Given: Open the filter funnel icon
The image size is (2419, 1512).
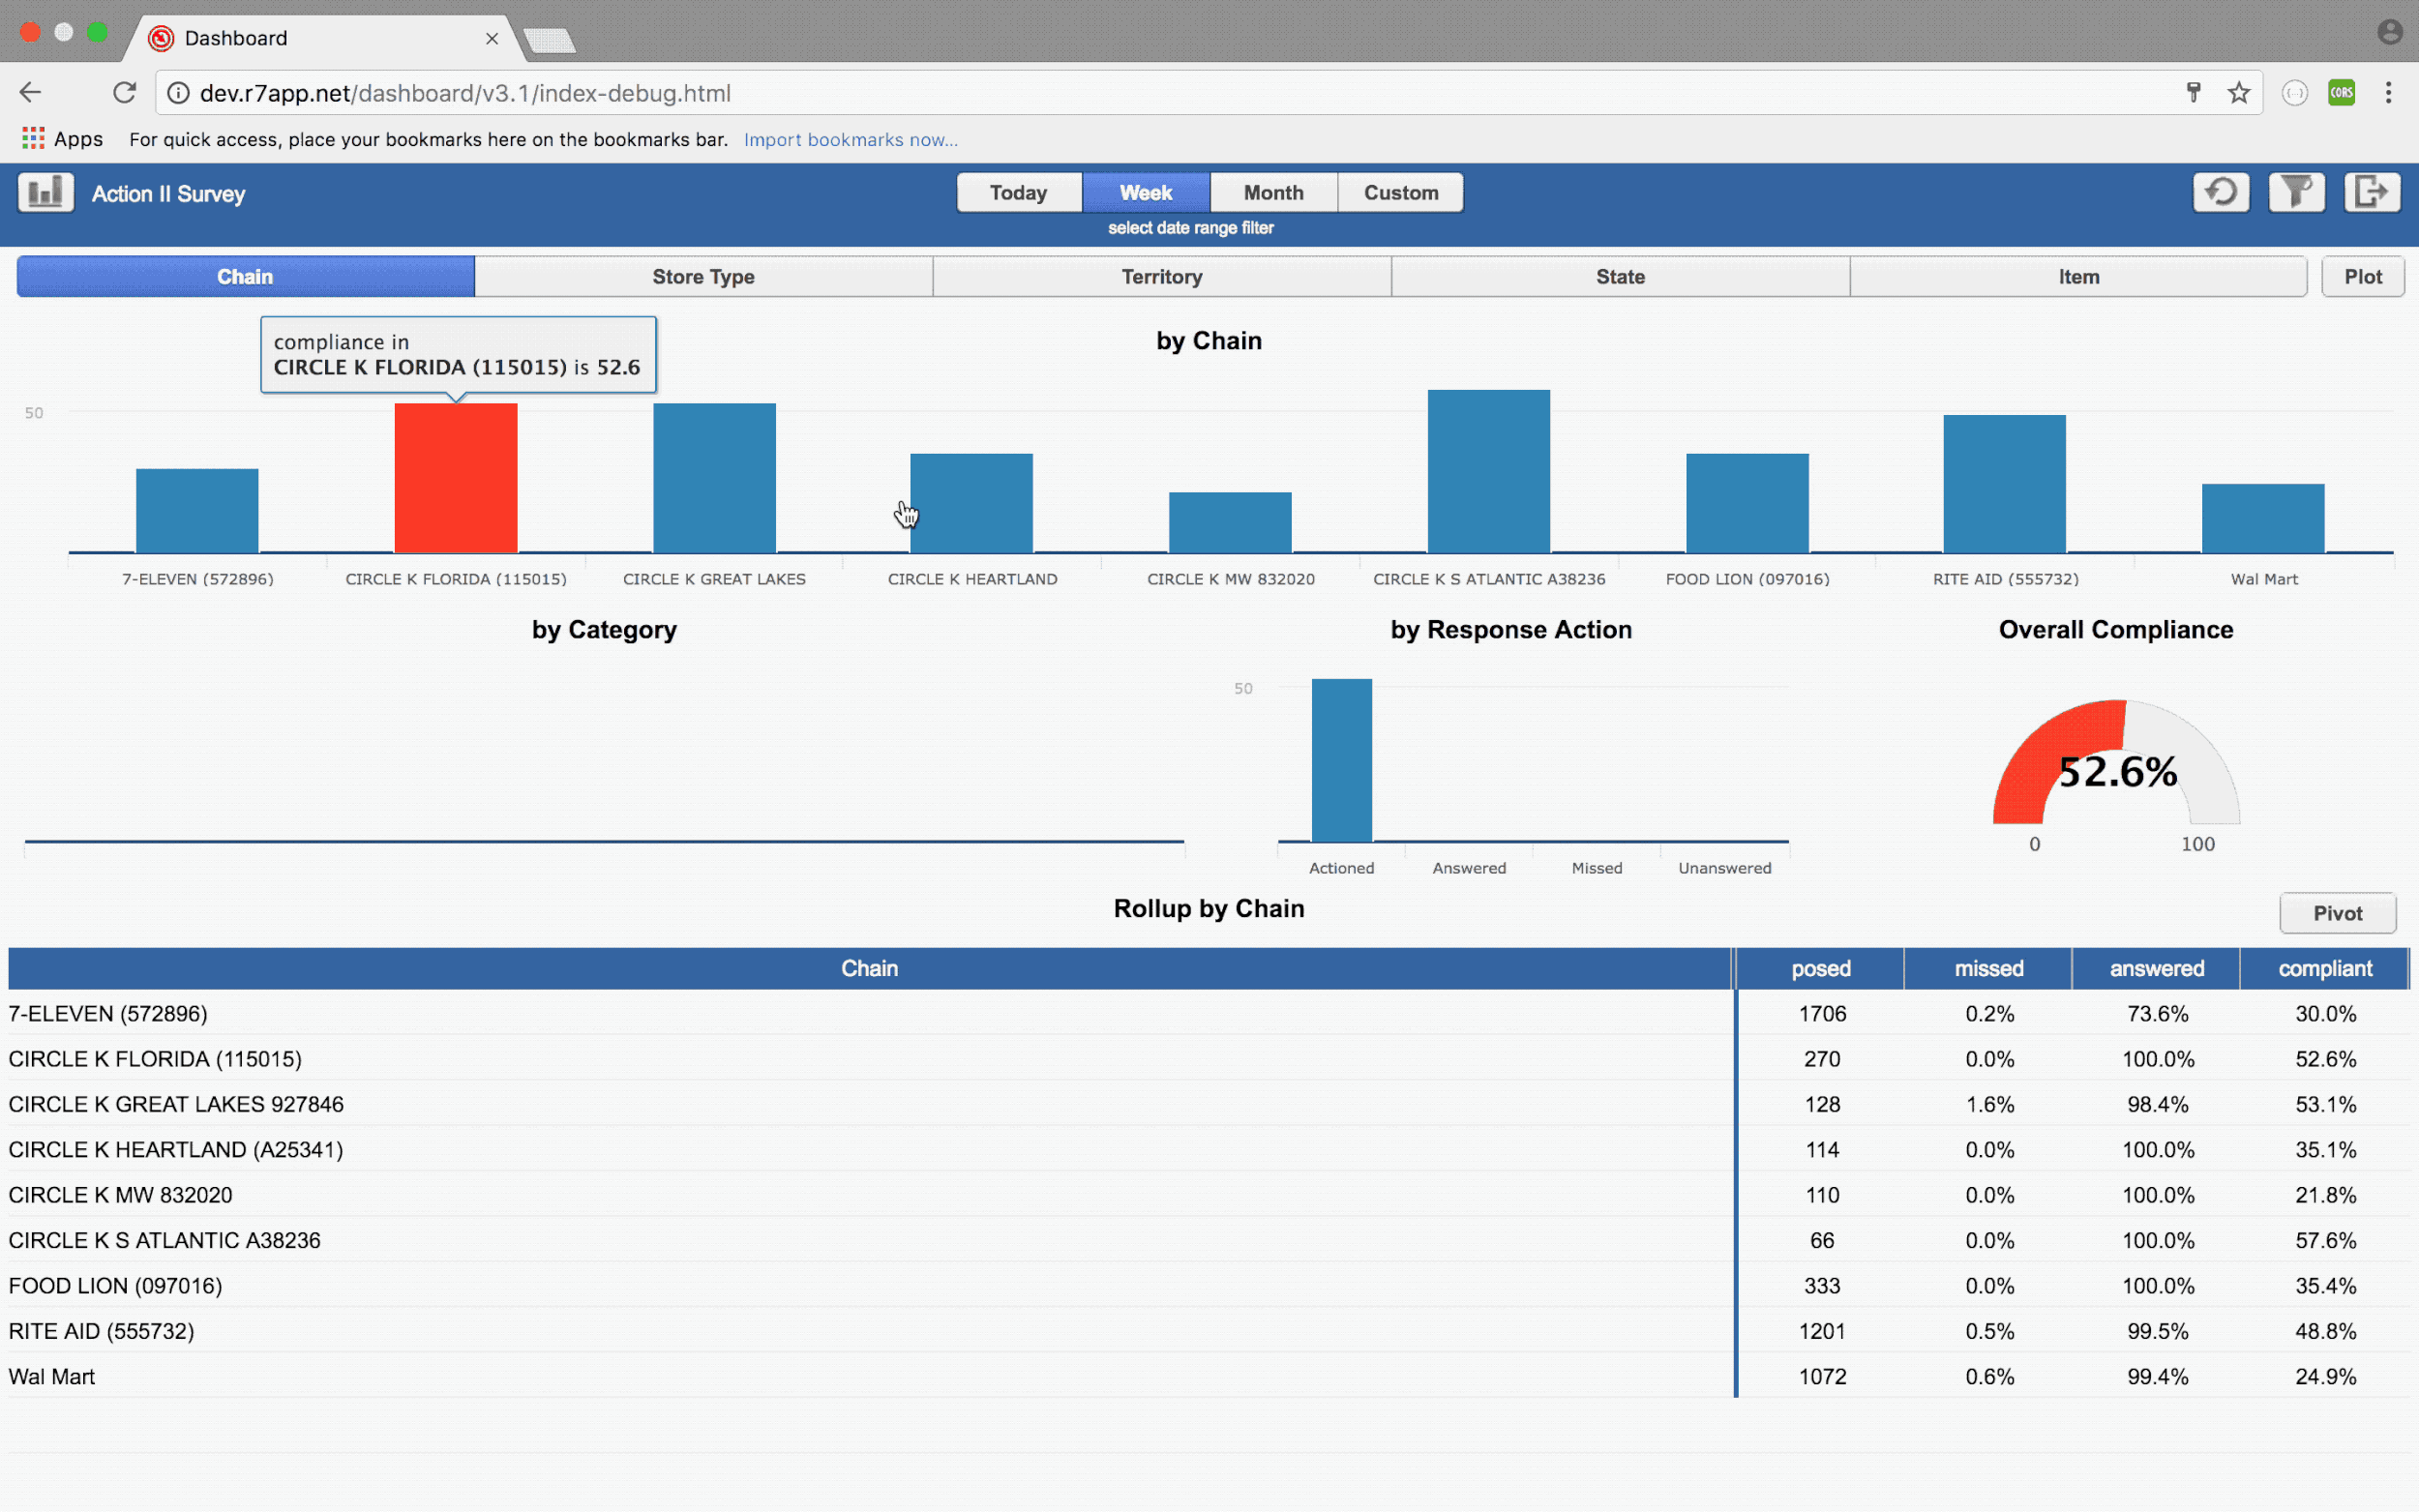Looking at the screenshot, I should 2296,192.
